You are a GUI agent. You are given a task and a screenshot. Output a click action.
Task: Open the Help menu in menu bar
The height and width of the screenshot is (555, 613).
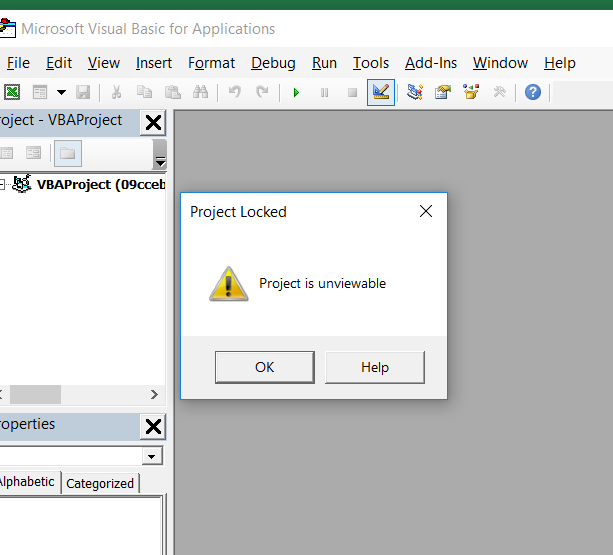click(x=559, y=63)
